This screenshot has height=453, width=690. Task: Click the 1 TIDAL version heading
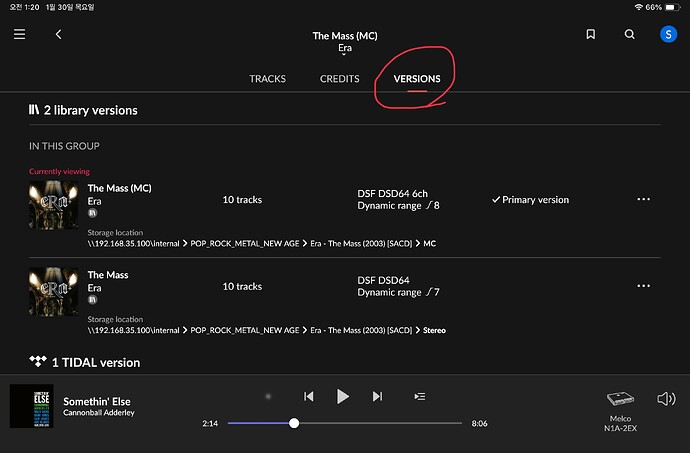pos(96,363)
